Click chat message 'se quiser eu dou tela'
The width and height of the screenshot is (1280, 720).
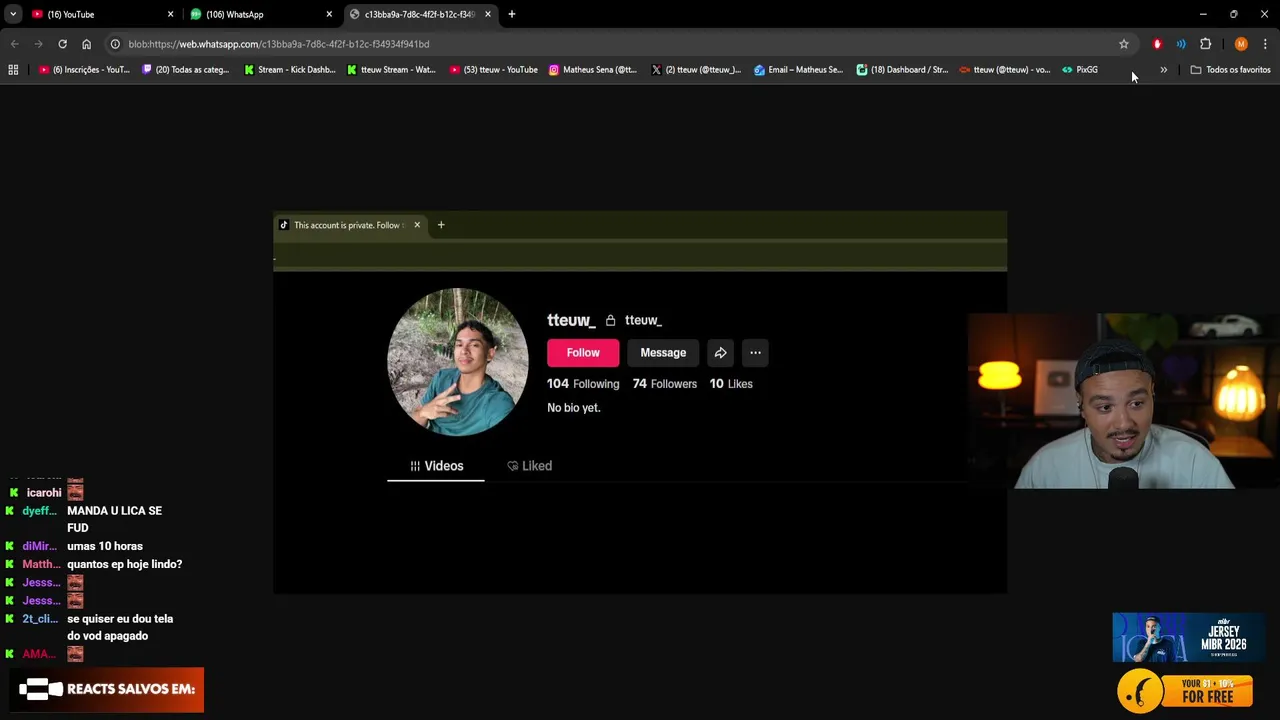click(x=119, y=619)
